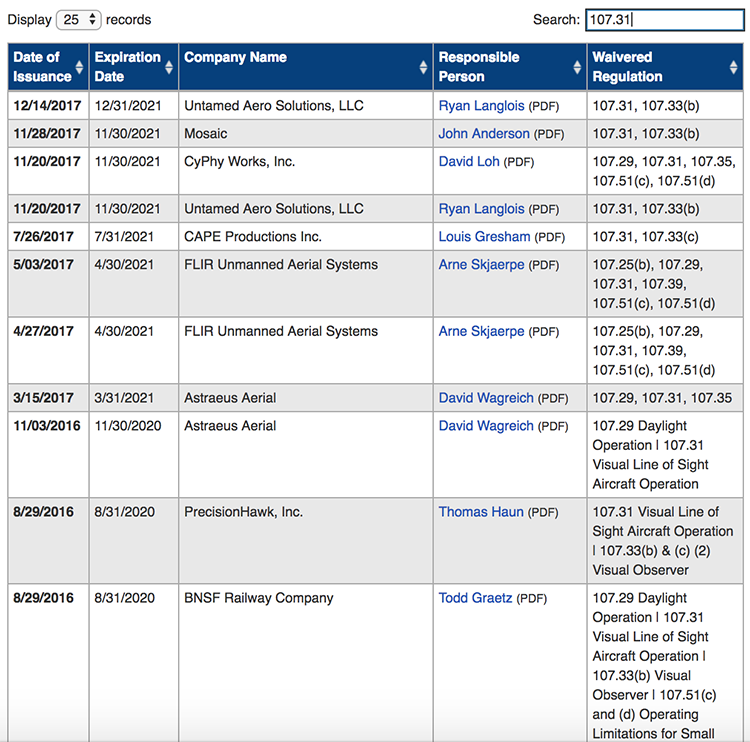Select the CyPhy Works, Inc. cell

pyautogui.click(x=306, y=171)
